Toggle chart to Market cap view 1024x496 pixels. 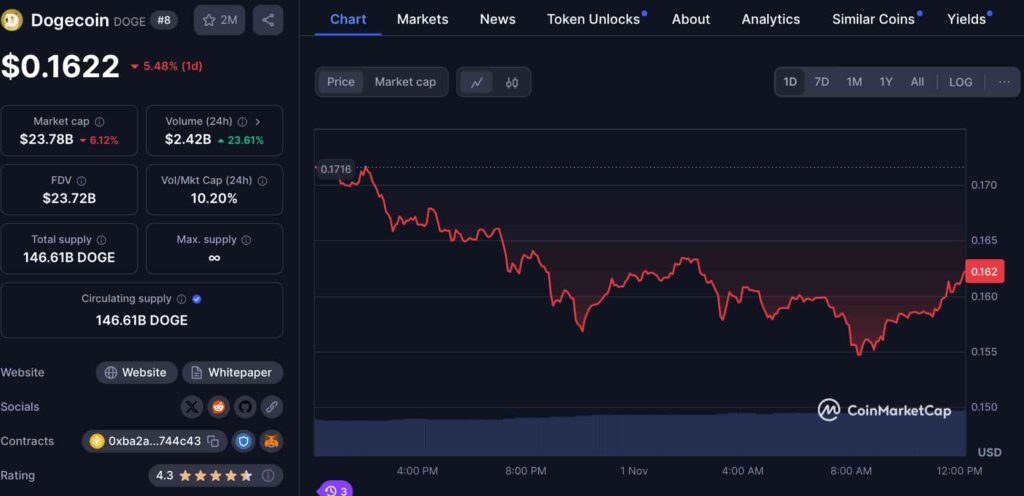pyautogui.click(x=405, y=82)
